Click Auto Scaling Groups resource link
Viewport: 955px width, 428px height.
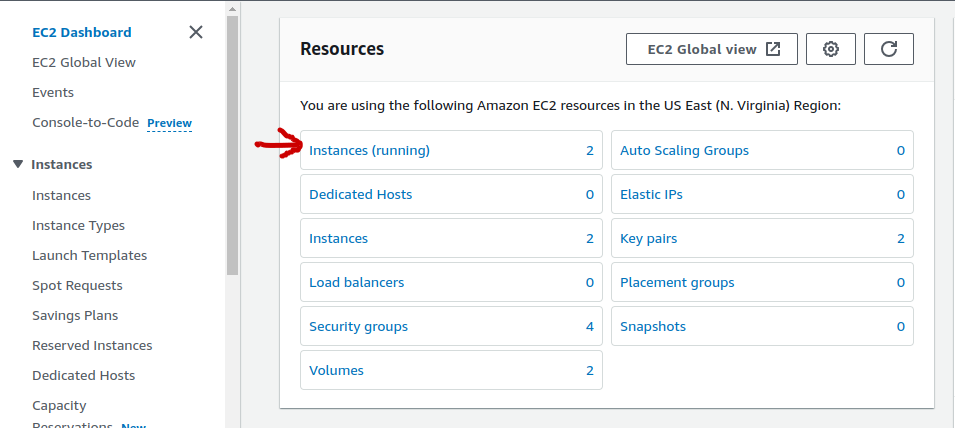tap(685, 150)
